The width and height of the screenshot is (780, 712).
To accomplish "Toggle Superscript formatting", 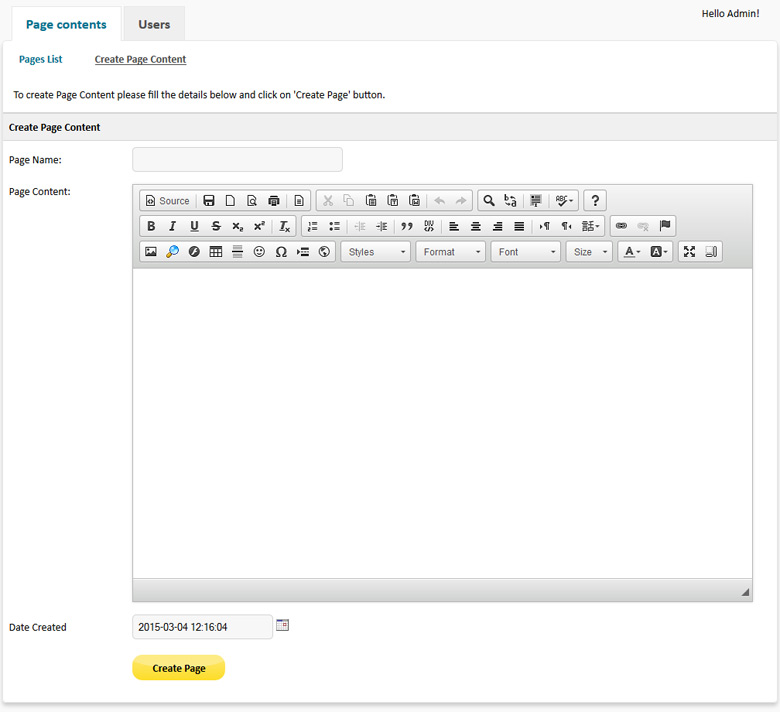I will point(259,226).
